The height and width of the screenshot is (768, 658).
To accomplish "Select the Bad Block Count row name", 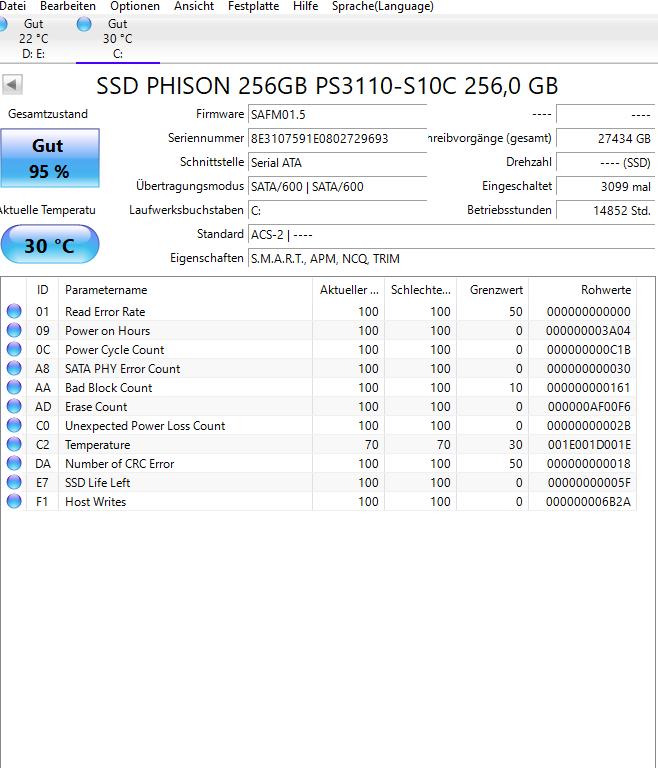I will tap(109, 387).
